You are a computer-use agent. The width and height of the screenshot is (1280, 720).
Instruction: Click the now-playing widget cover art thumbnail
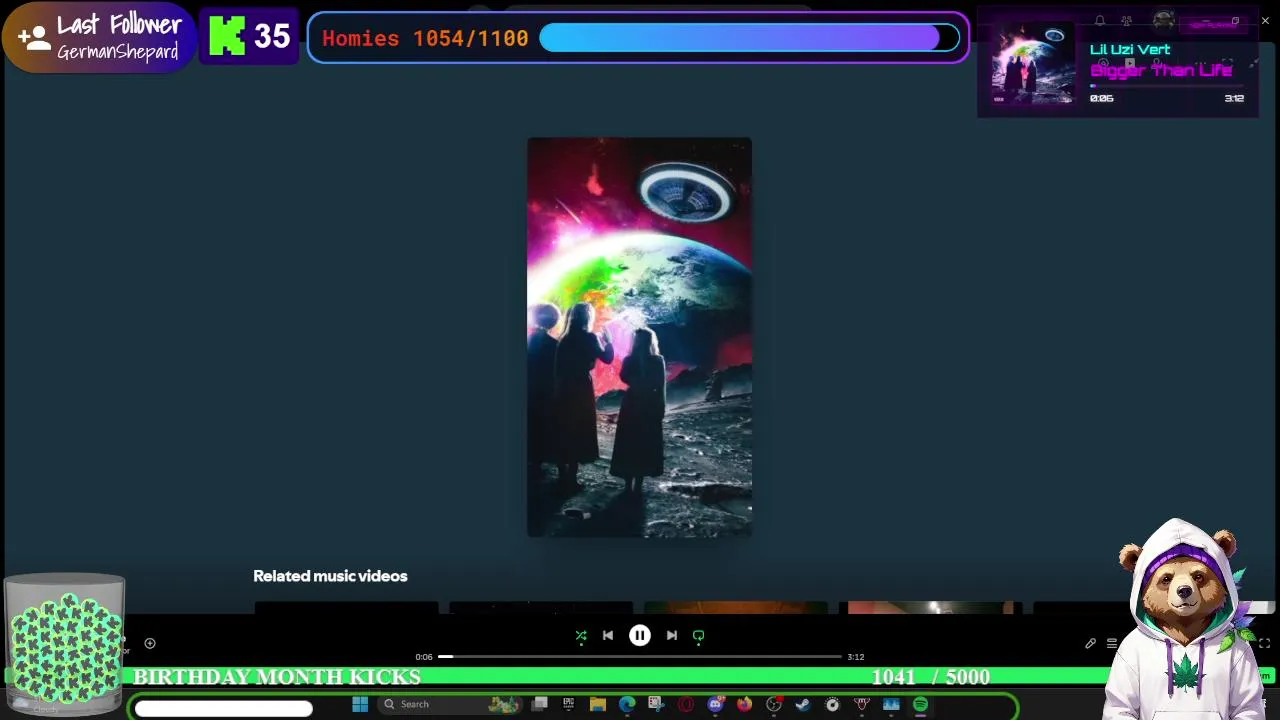pos(1033,66)
